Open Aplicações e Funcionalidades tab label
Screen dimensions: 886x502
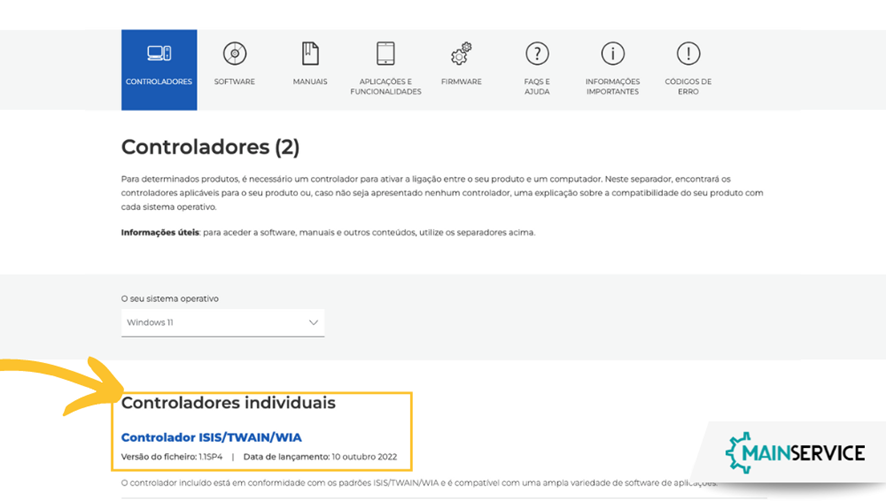click(385, 86)
